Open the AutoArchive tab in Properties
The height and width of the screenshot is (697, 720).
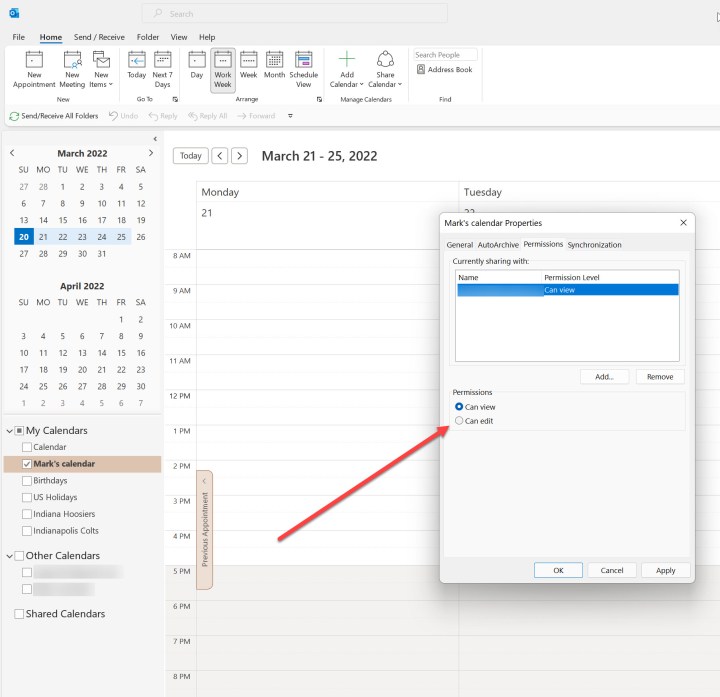point(498,245)
